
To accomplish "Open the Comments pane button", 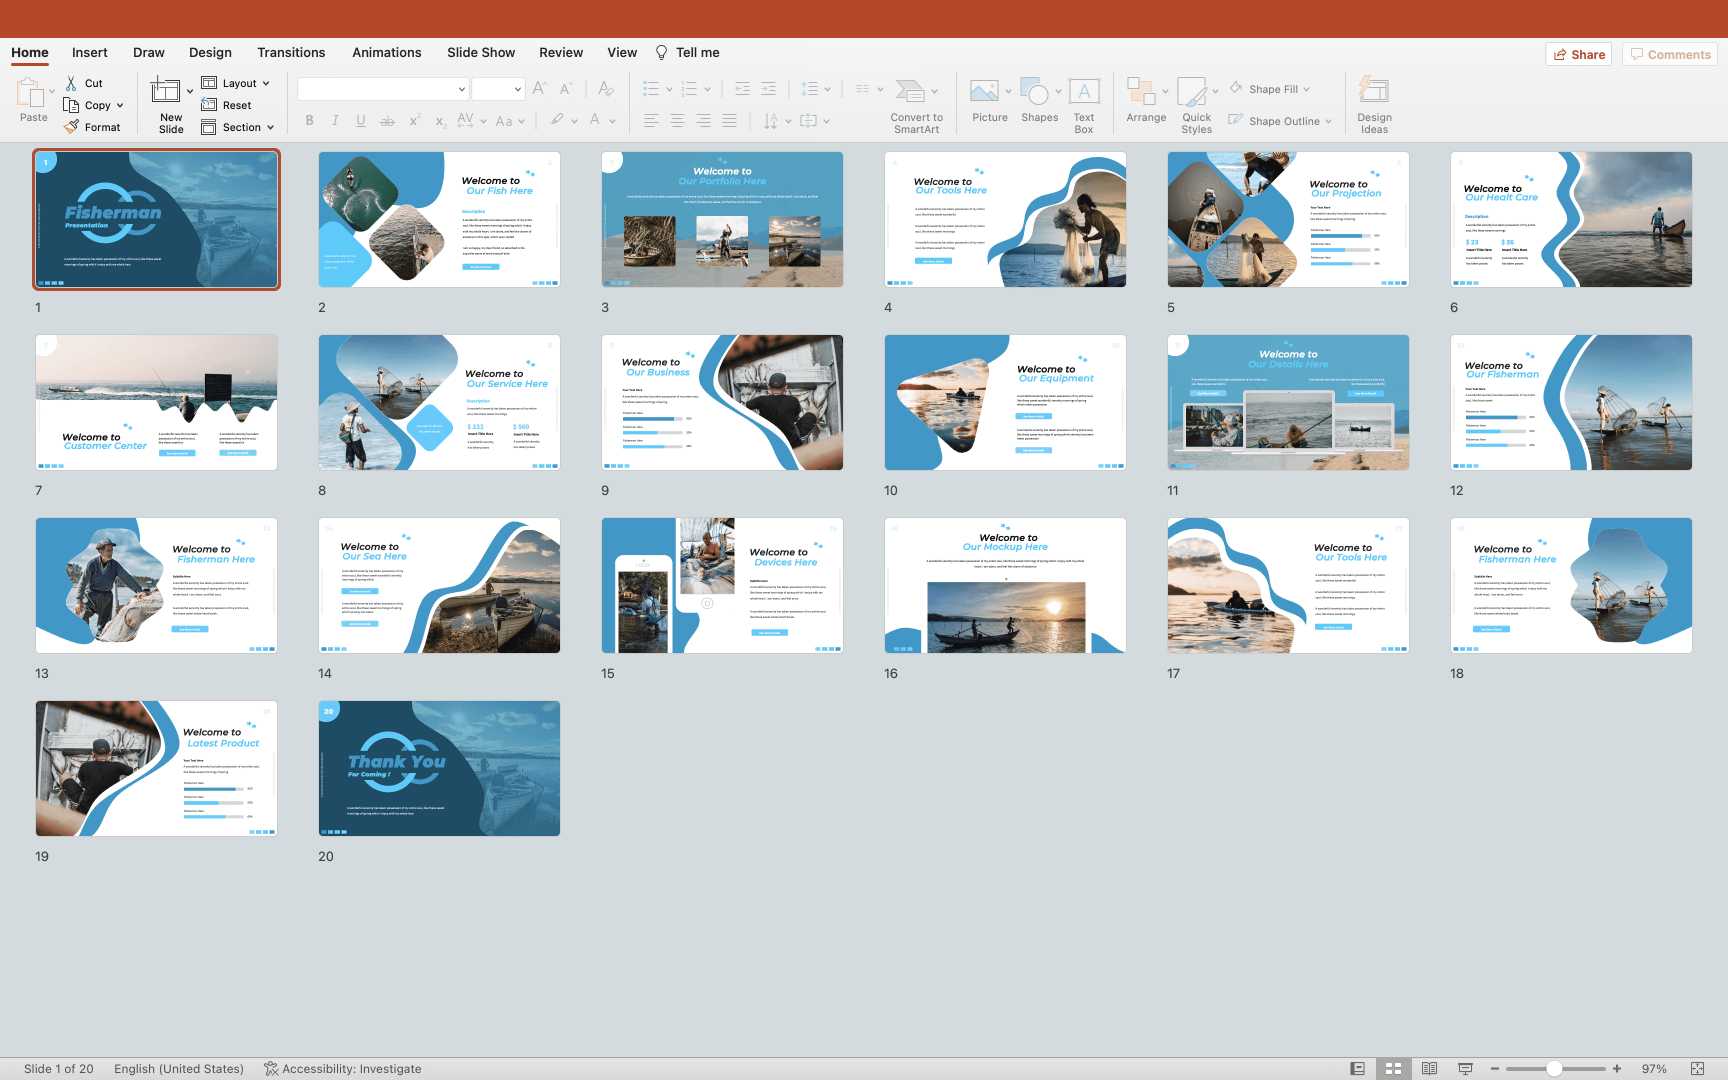I will point(1670,54).
